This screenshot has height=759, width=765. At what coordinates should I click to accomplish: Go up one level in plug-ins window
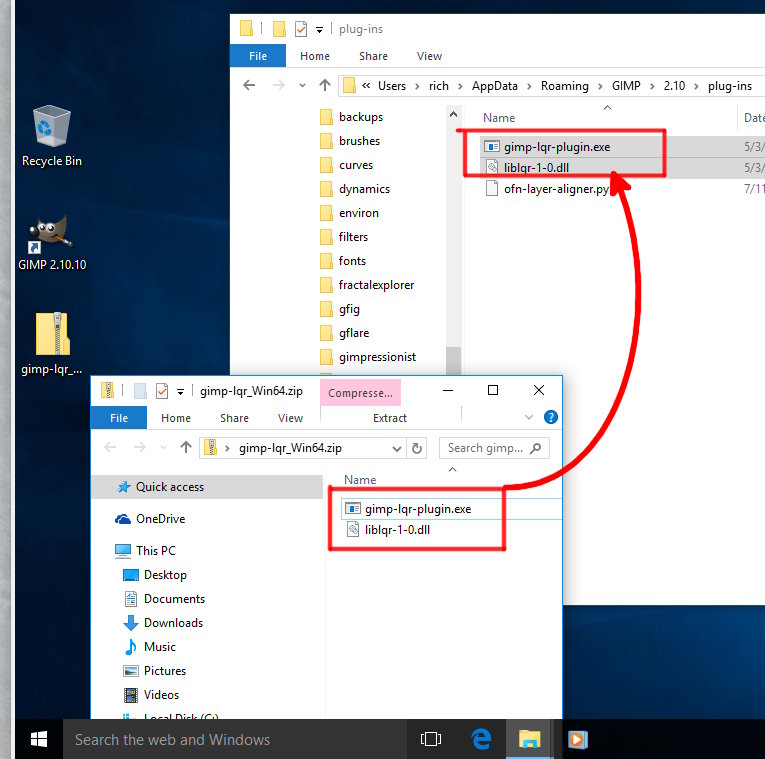(x=325, y=85)
